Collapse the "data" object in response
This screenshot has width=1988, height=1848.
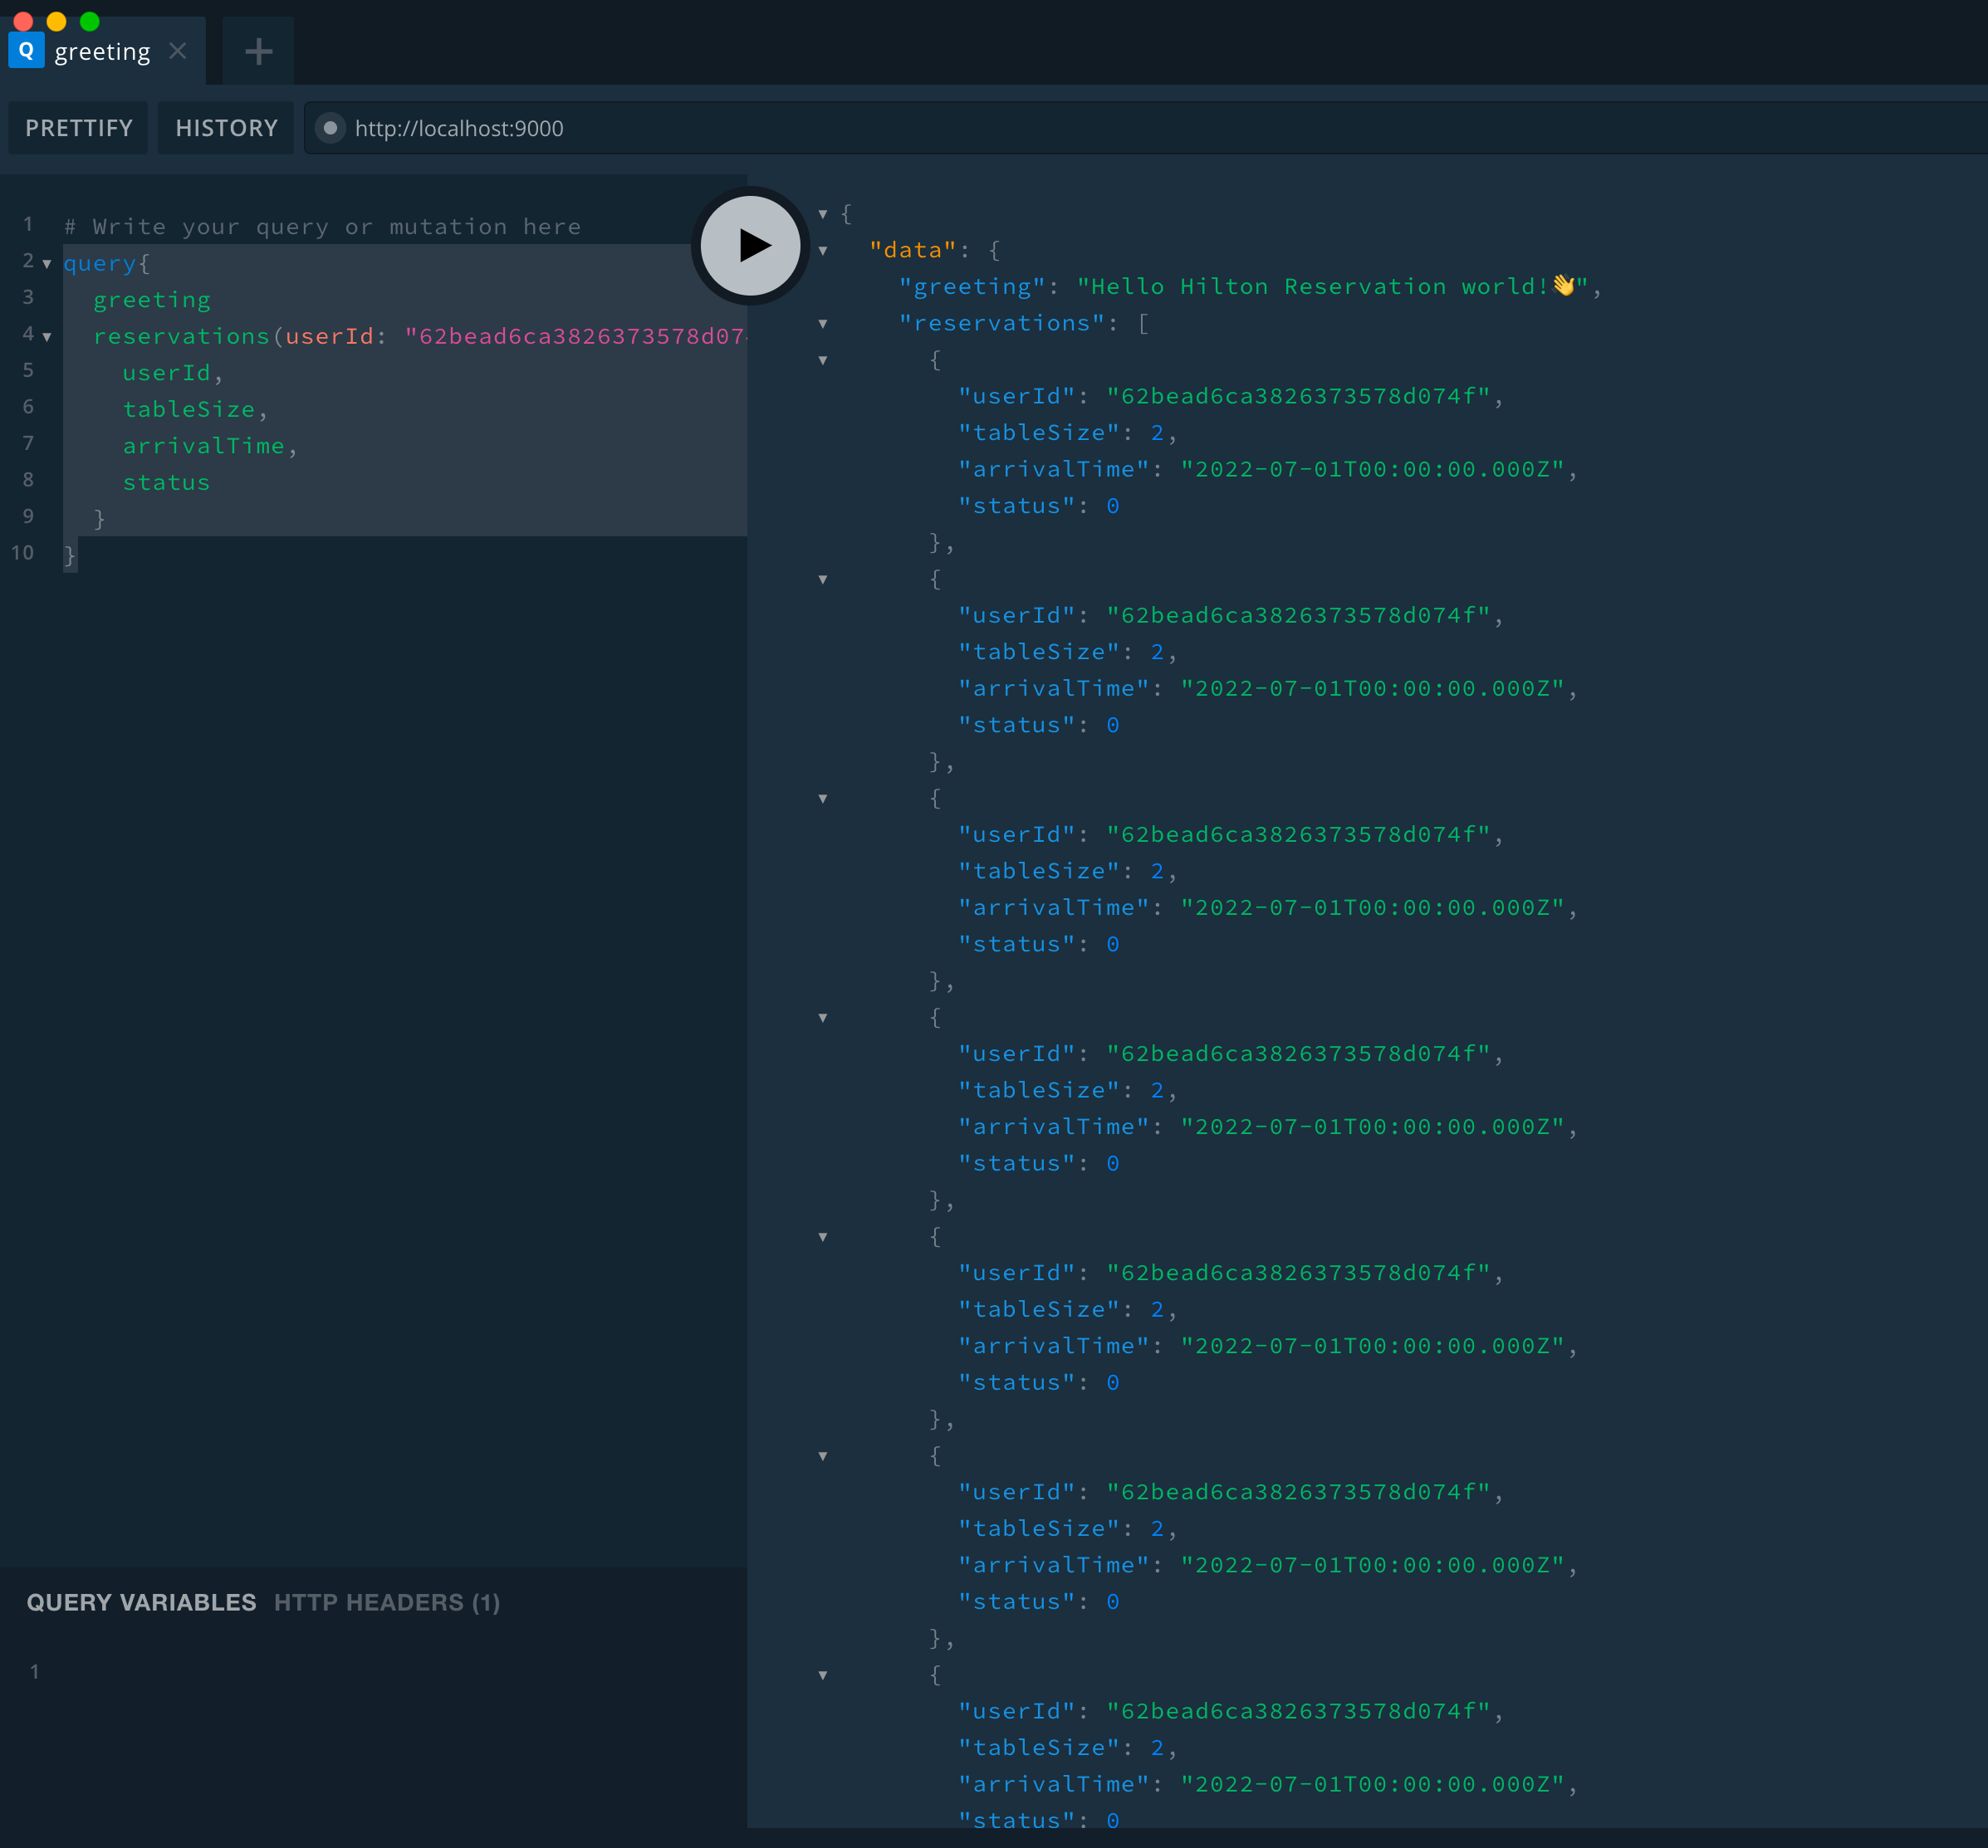(822, 251)
